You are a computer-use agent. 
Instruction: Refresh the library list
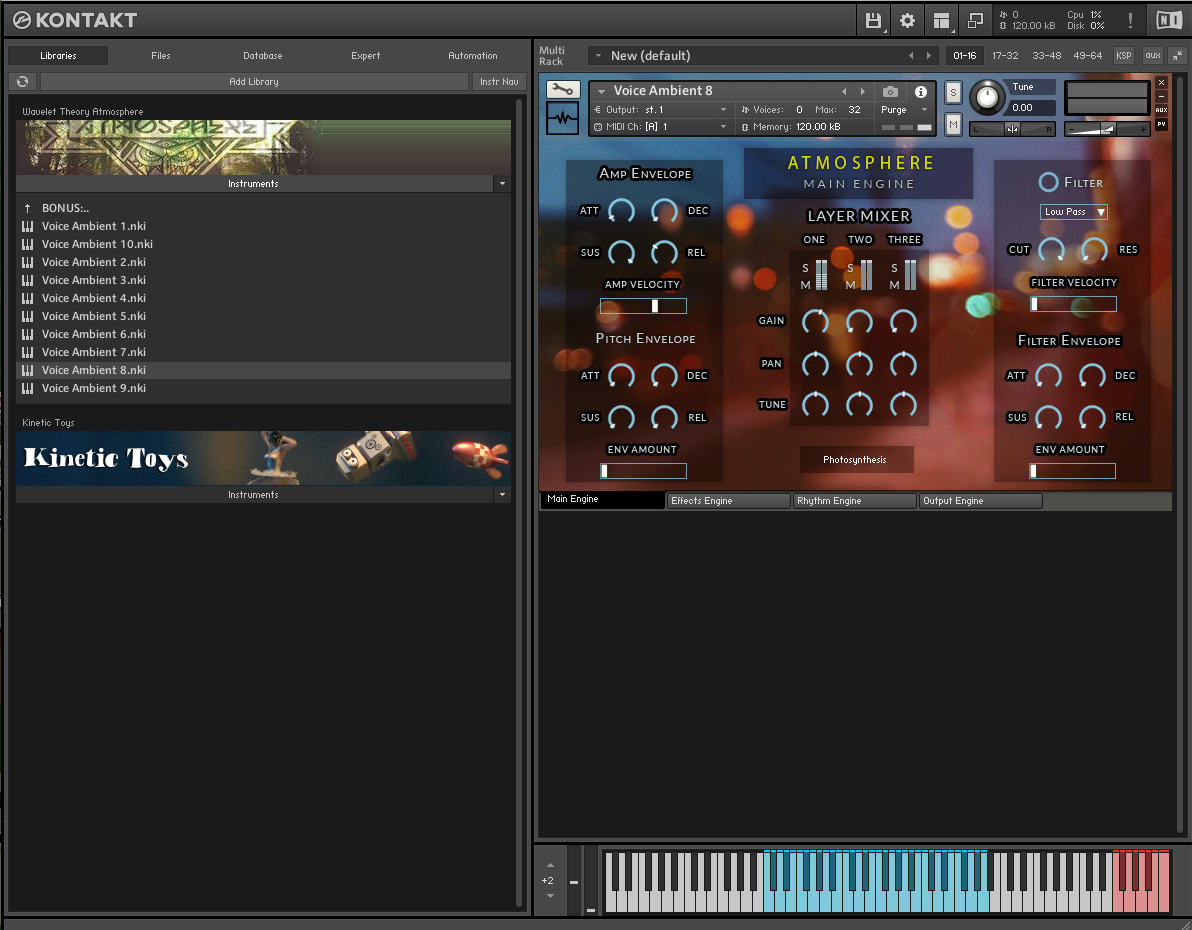point(23,81)
